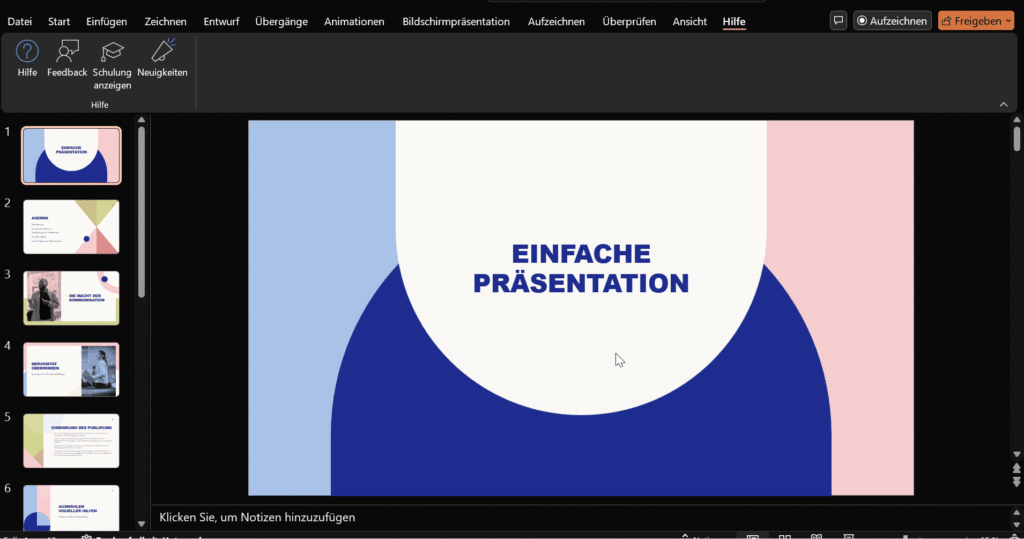This screenshot has height=539, width=1024.
Task: Click the down arrow of the notes scrollbar
Action: coord(1017,524)
